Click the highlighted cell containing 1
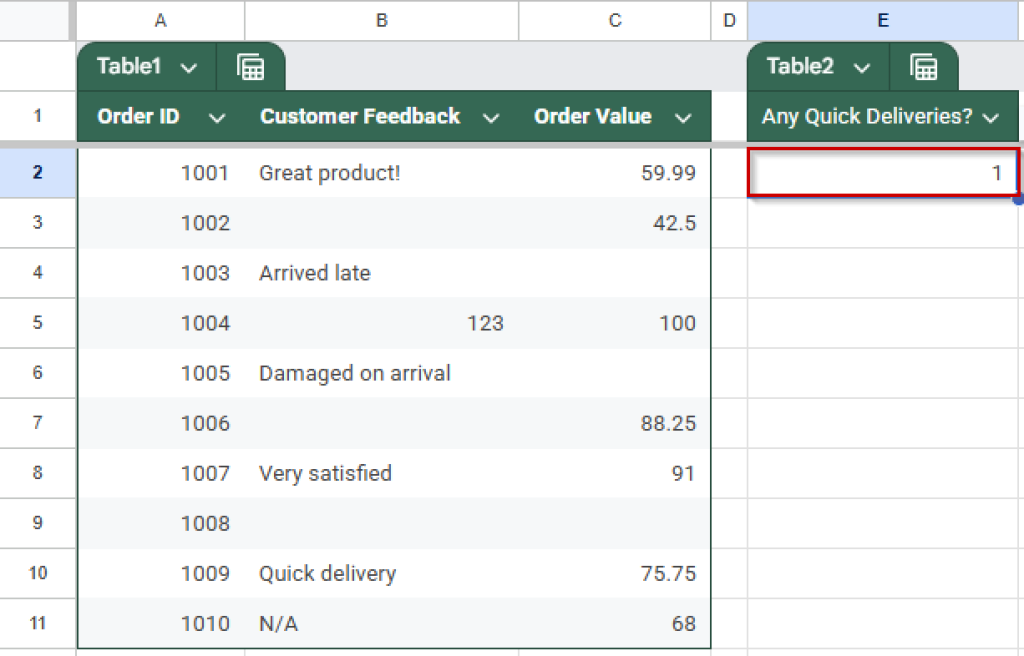 click(x=882, y=172)
